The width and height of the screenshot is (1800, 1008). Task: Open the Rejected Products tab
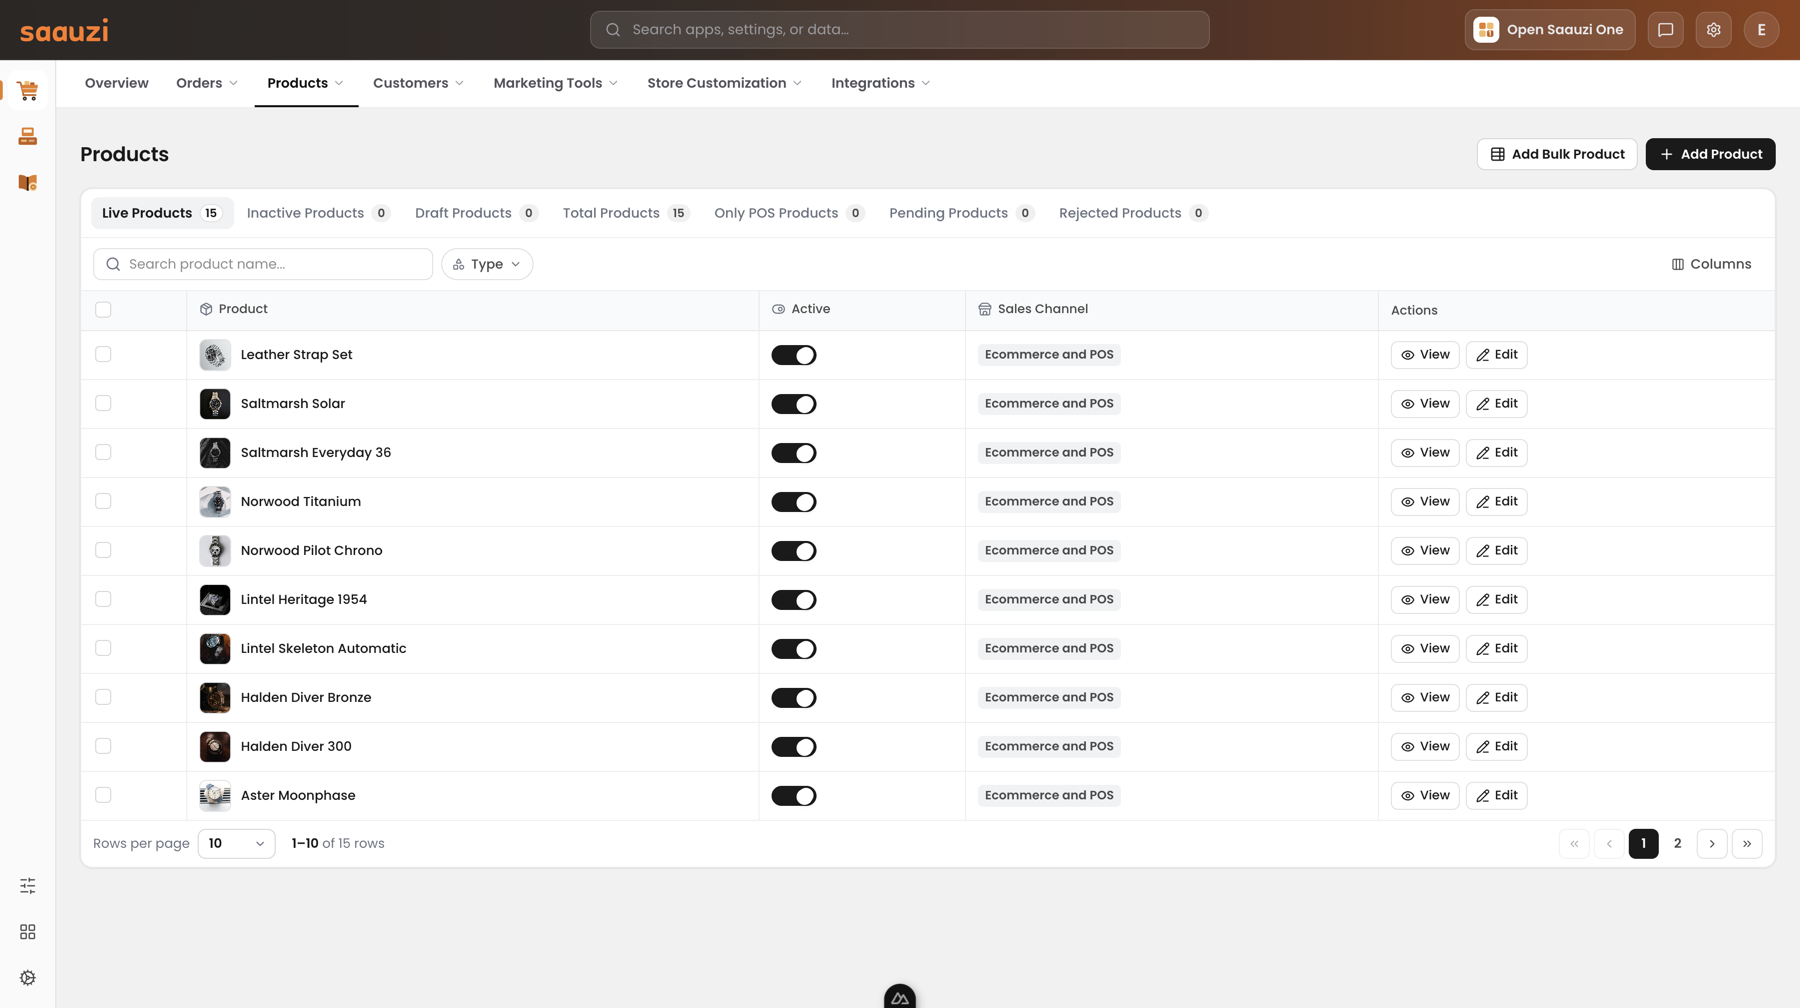1132,213
